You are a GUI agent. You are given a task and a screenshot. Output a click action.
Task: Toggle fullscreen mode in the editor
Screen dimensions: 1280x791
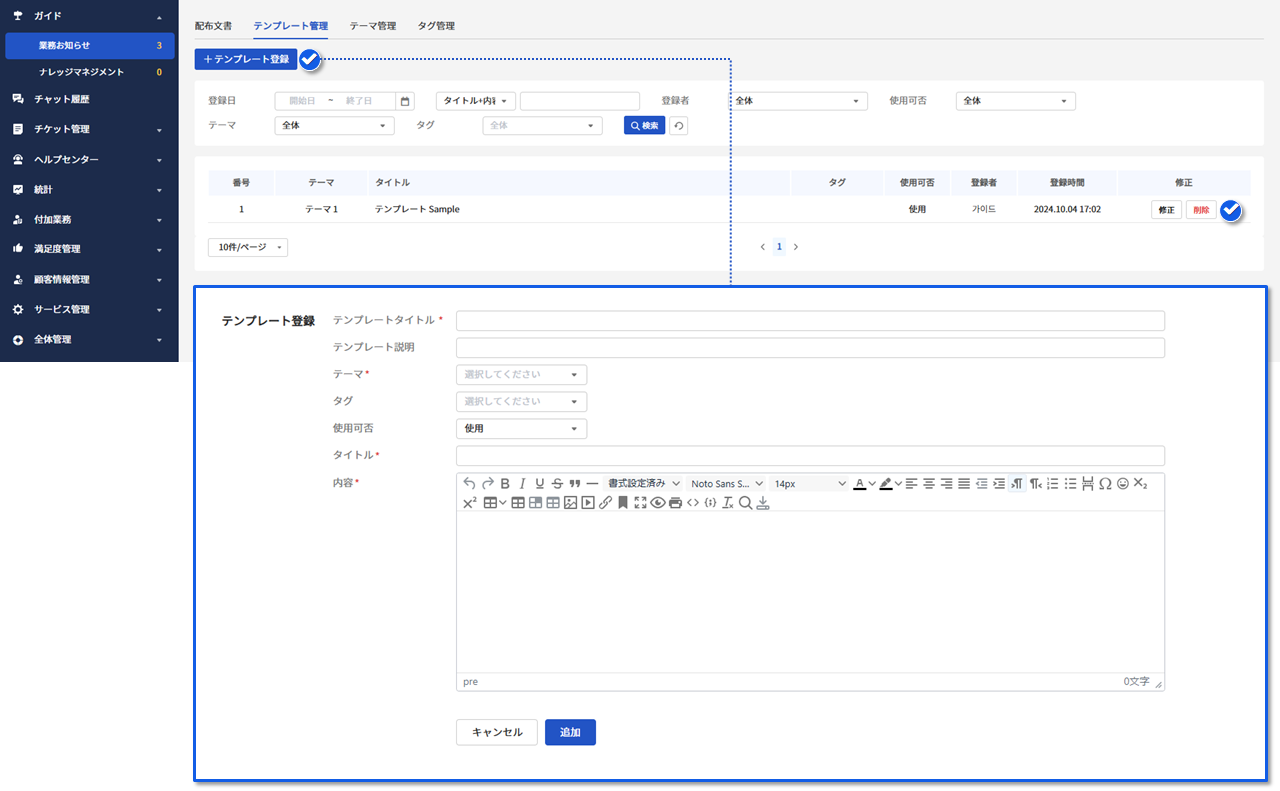click(640, 503)
